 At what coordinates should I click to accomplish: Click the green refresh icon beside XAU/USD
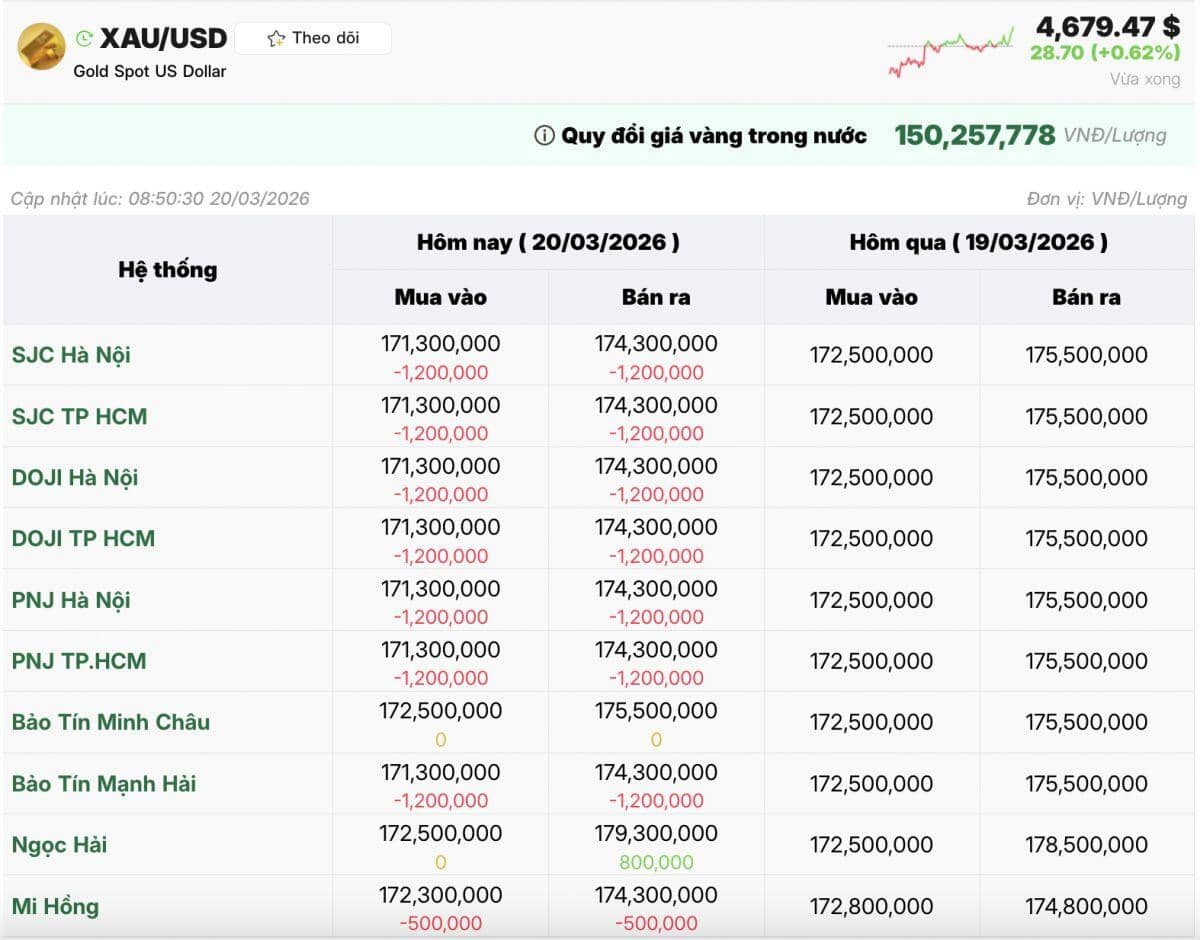[84, 39]
